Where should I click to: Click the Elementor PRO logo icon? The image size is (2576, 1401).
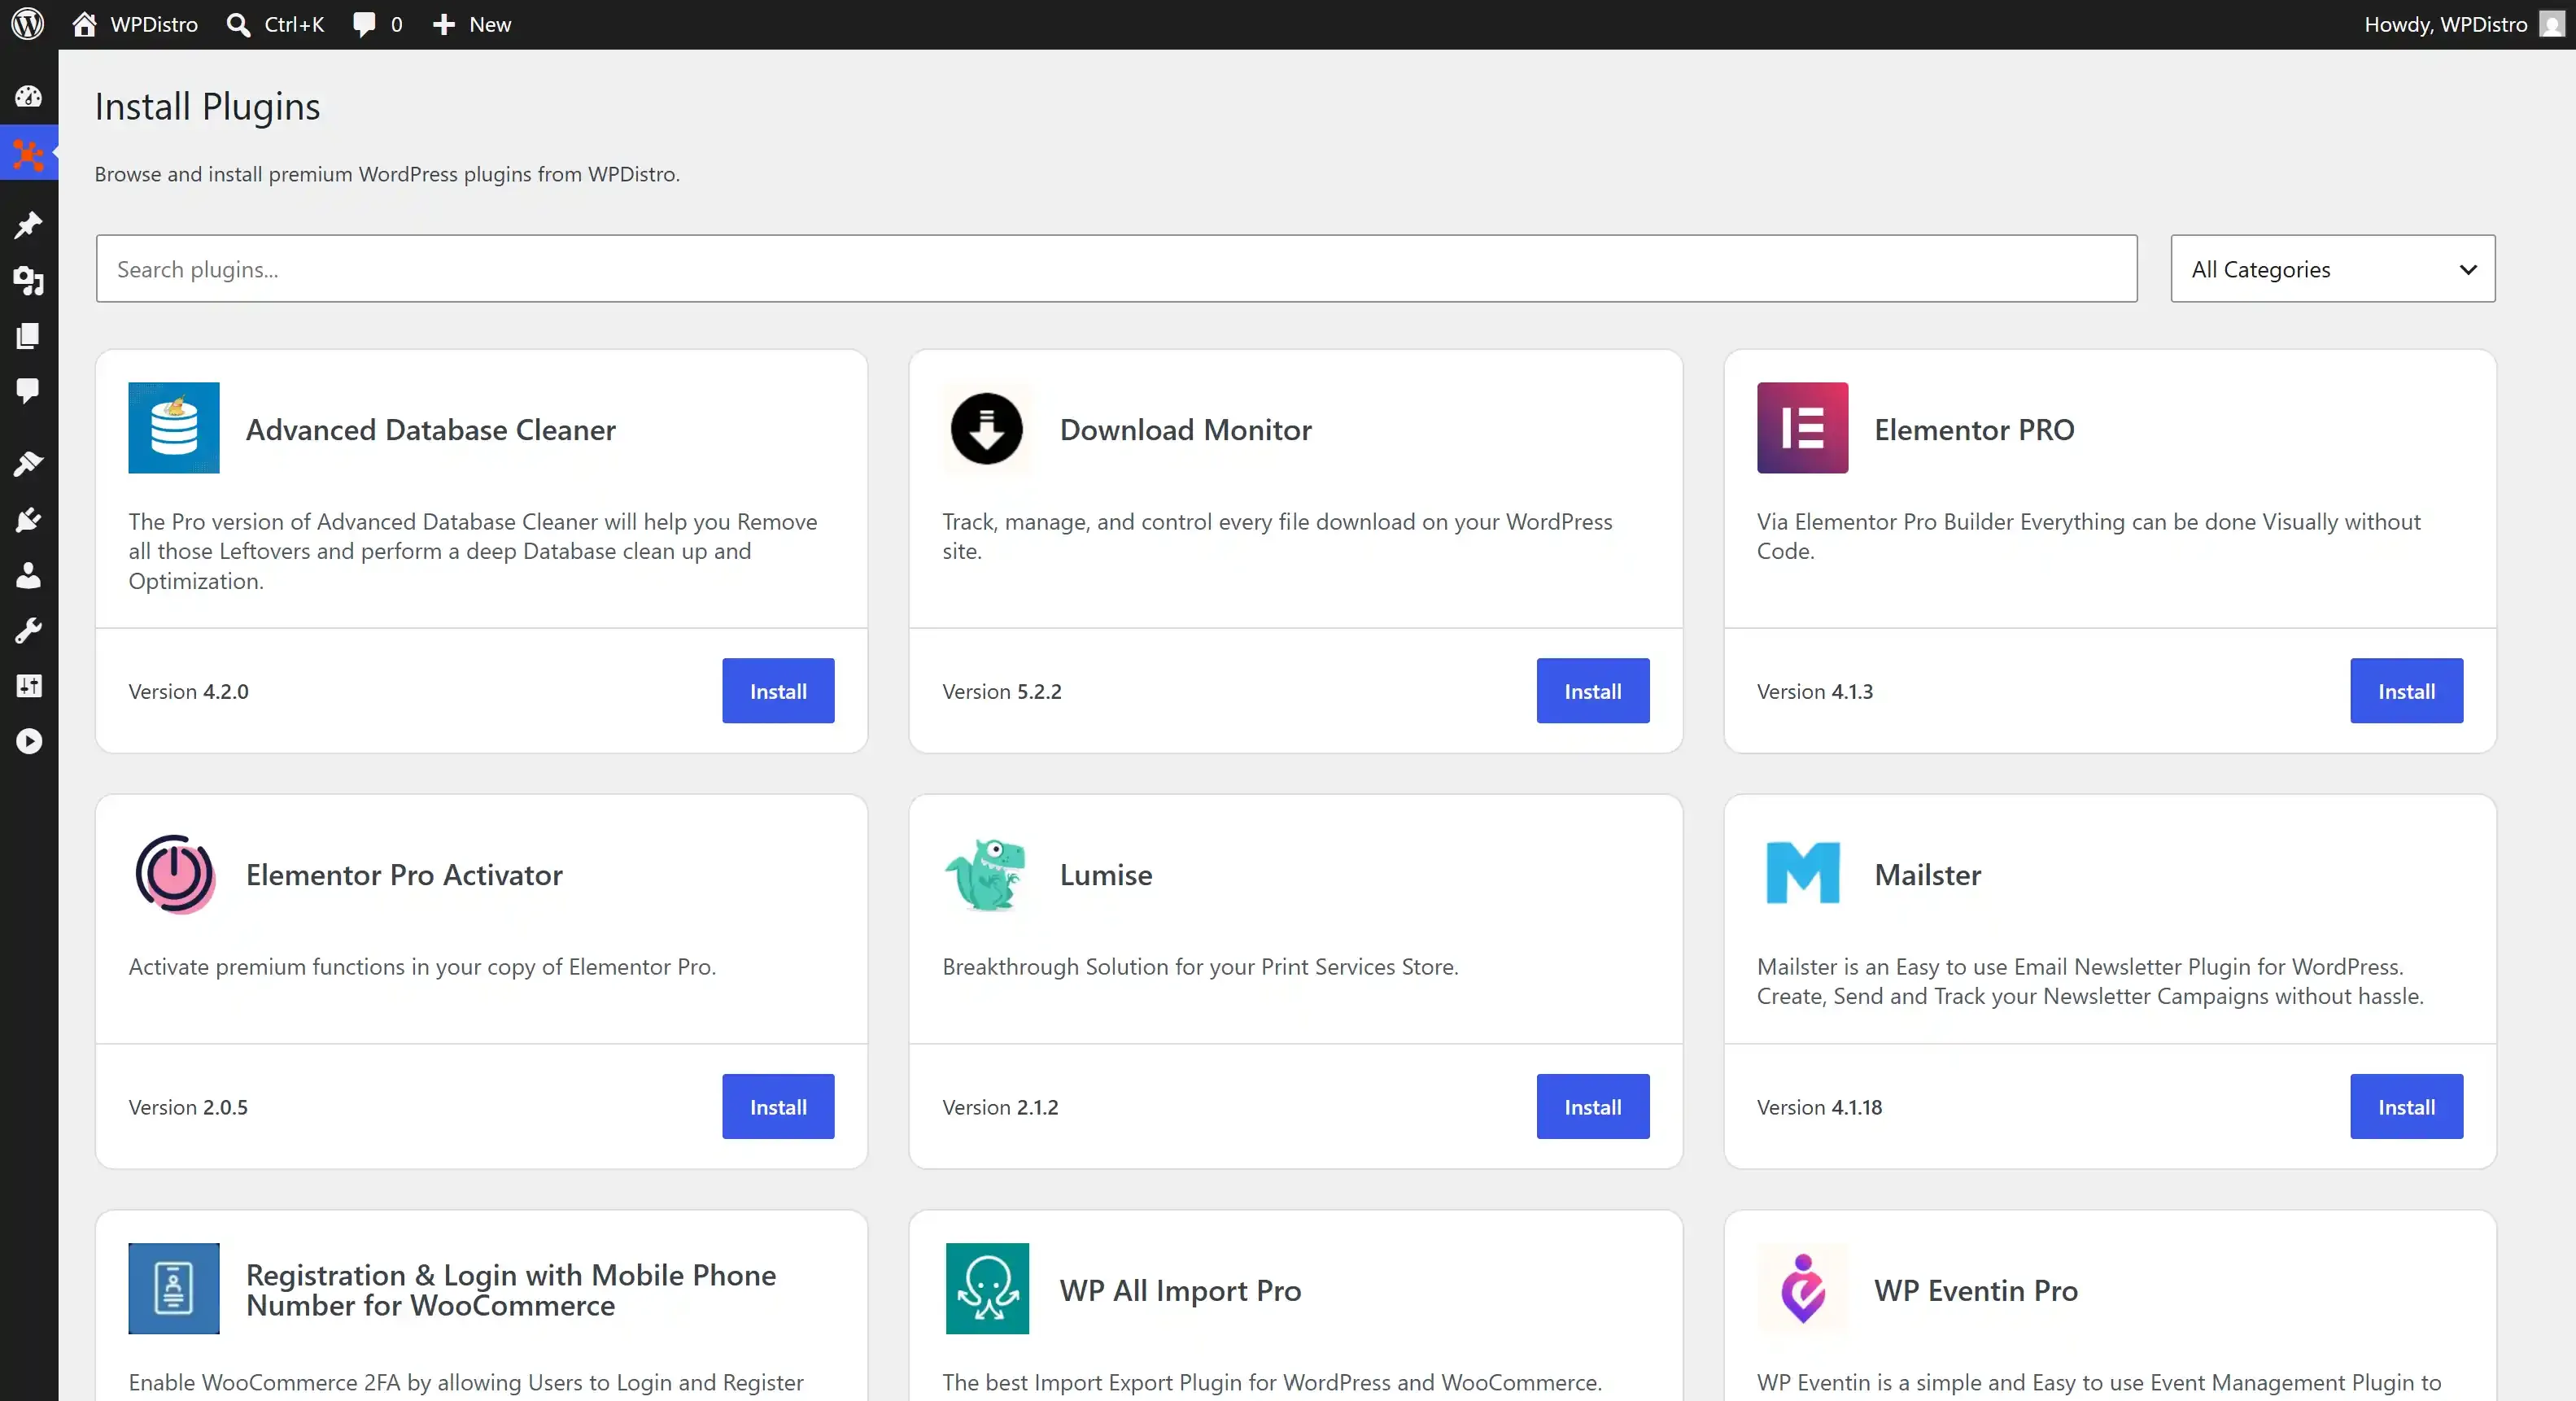point(1802,428)
